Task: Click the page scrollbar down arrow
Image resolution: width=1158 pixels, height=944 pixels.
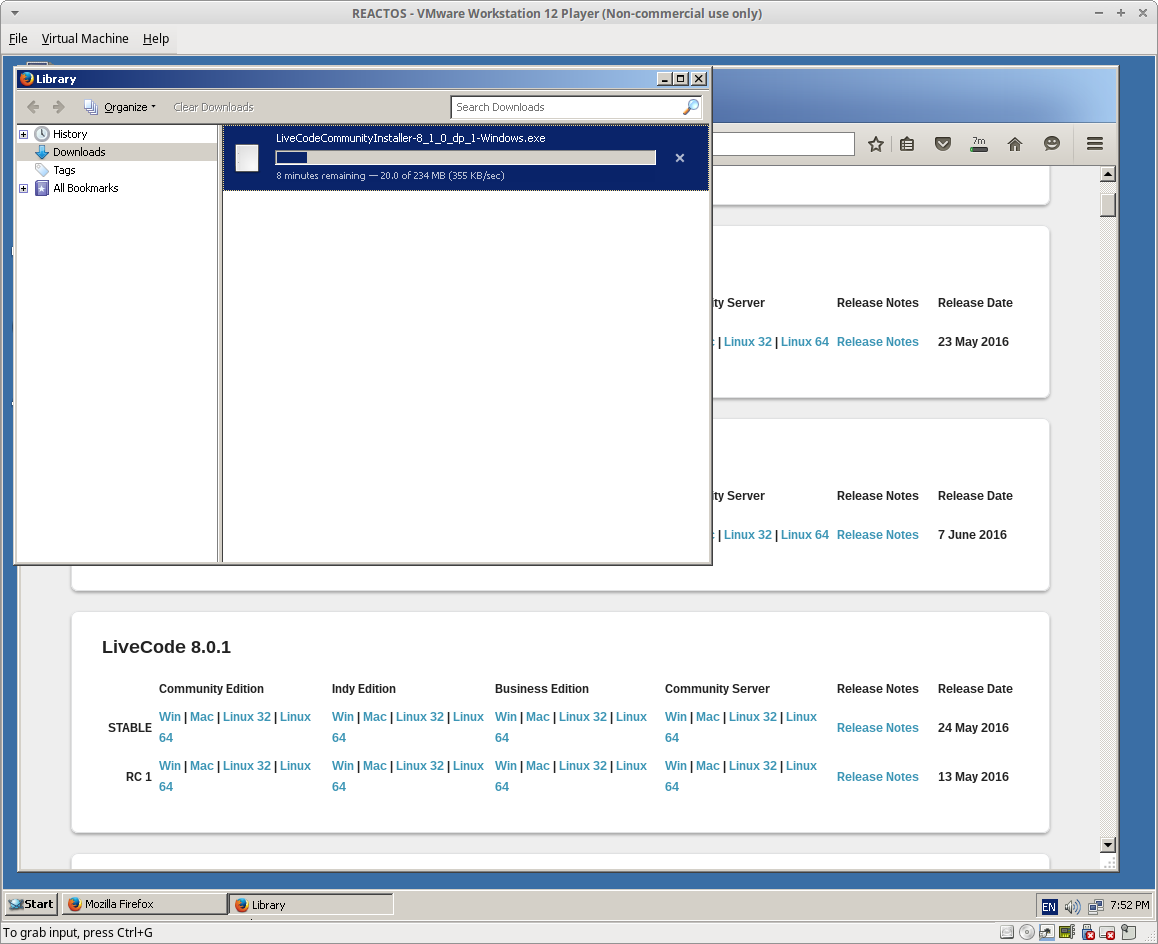Action: click(x=1107, y=845)
